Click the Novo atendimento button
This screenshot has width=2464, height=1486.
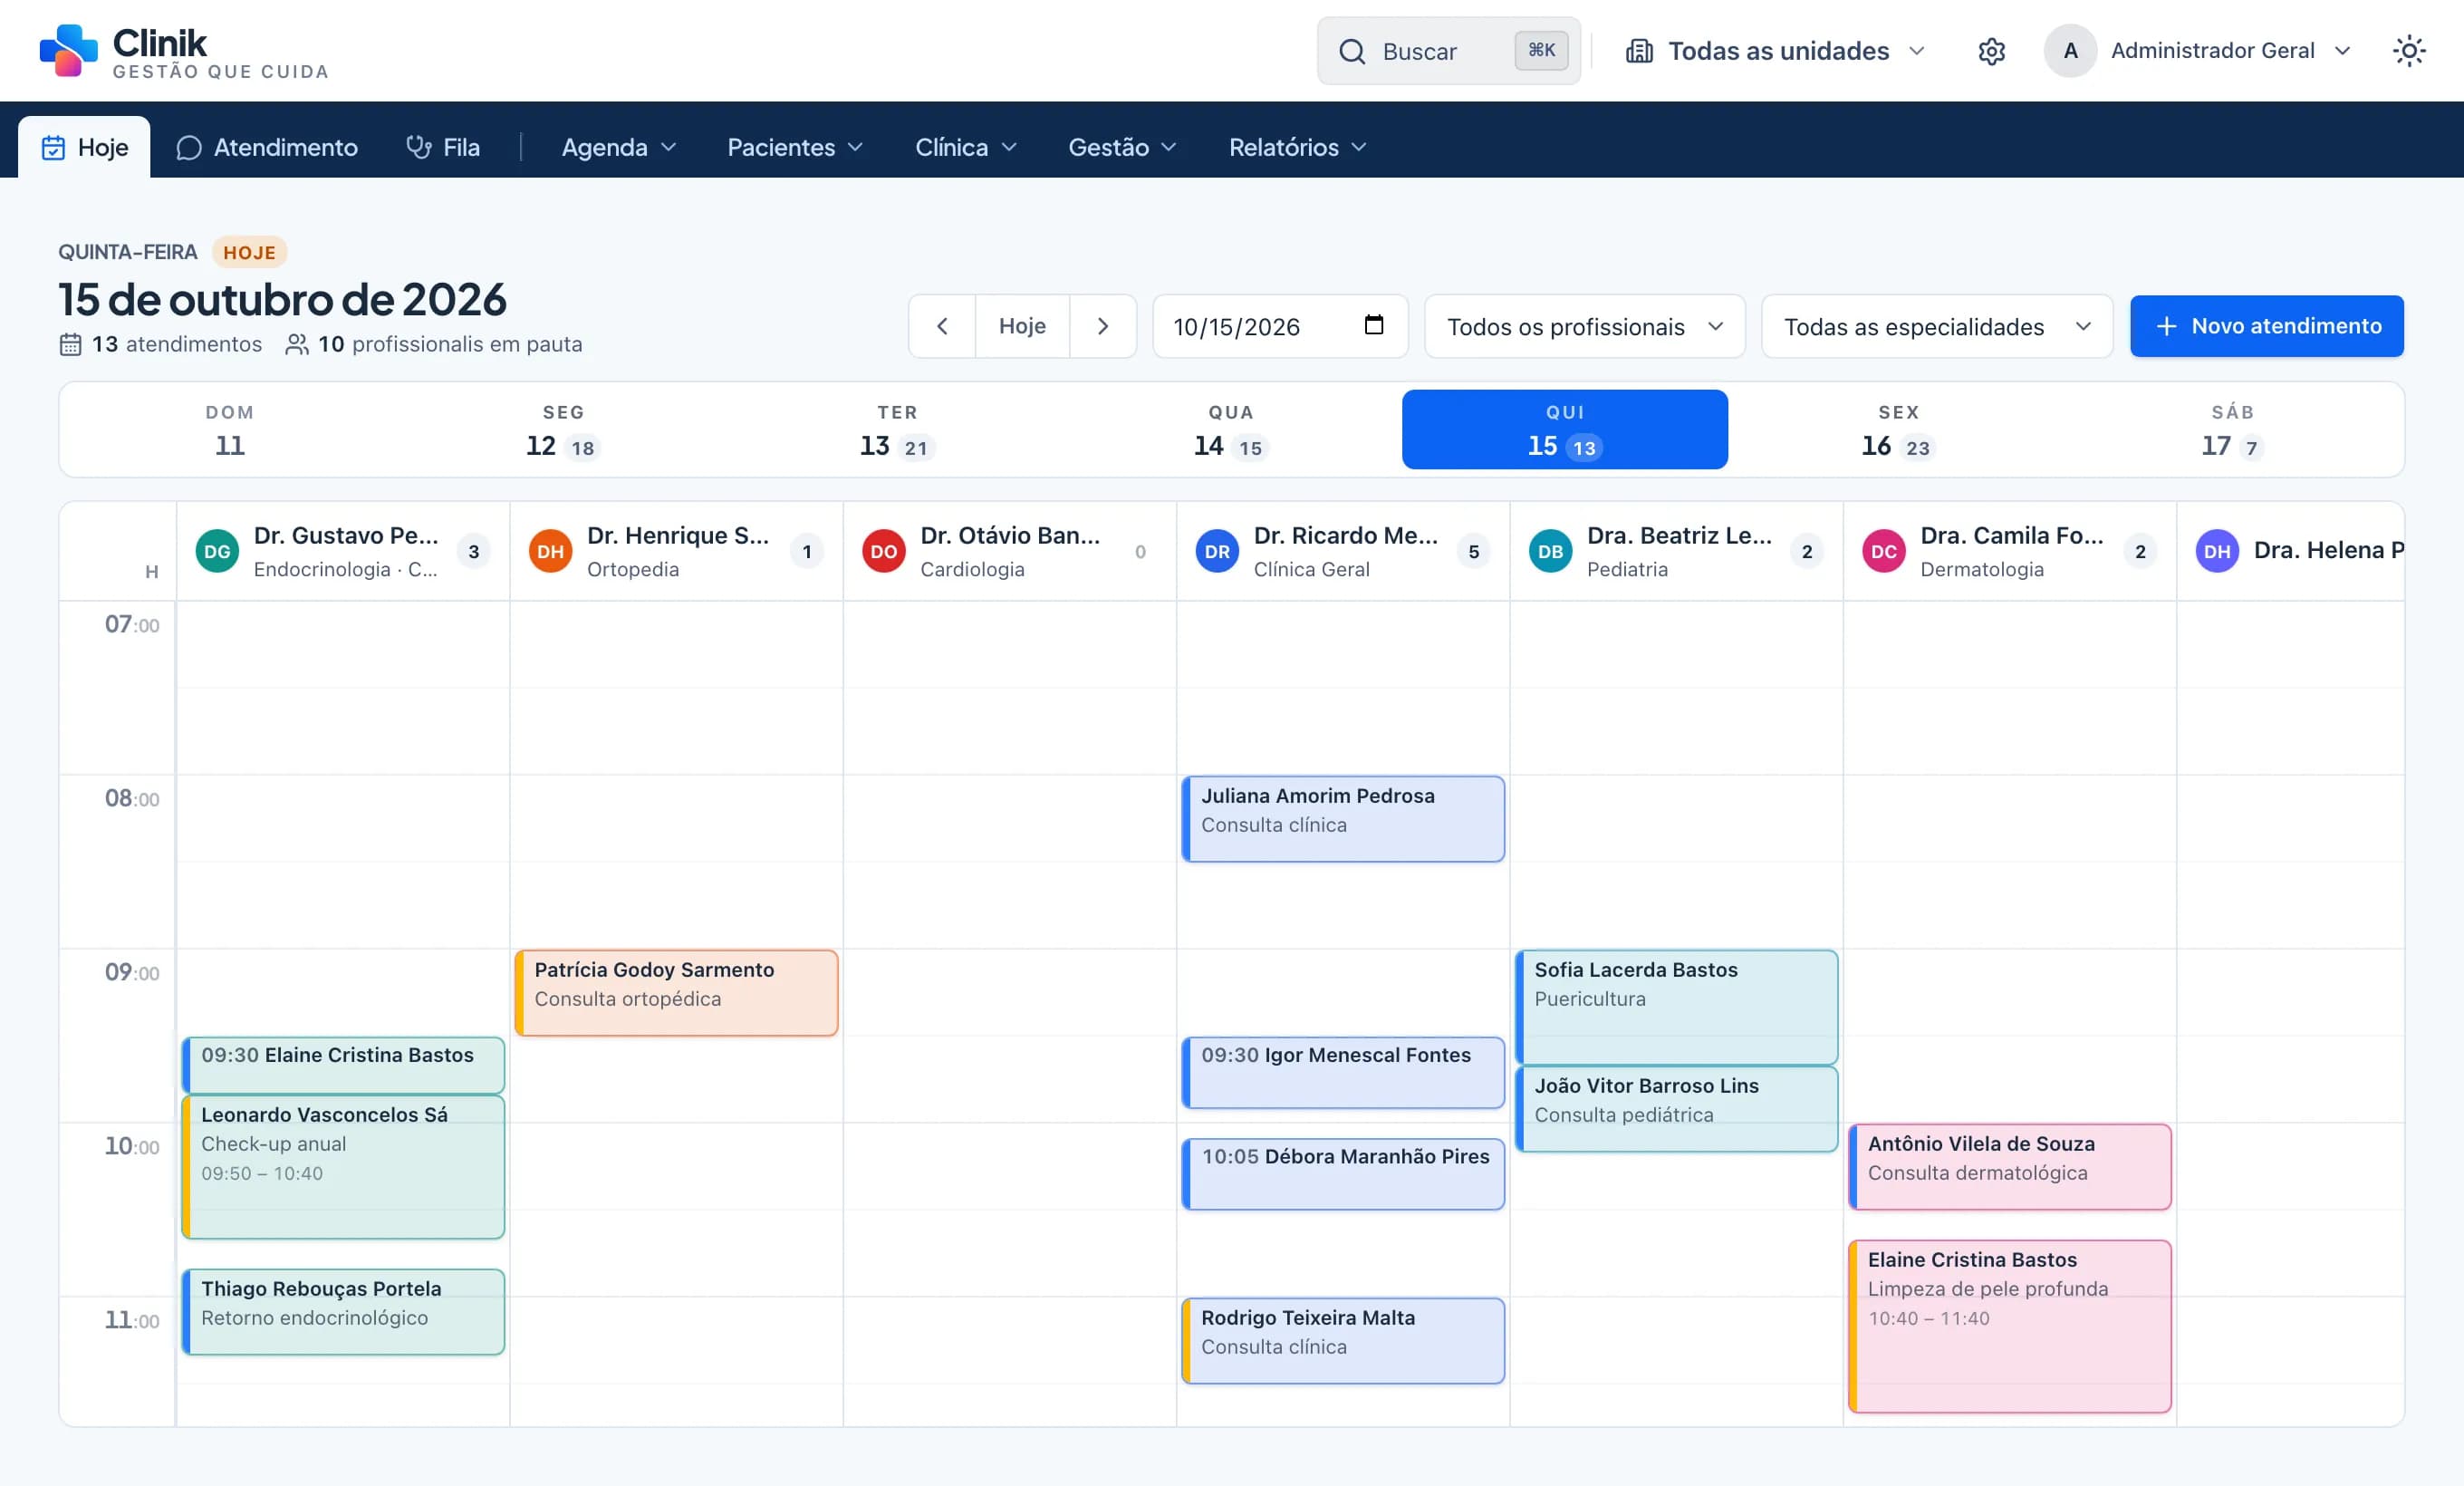[x=2266, y=326]
